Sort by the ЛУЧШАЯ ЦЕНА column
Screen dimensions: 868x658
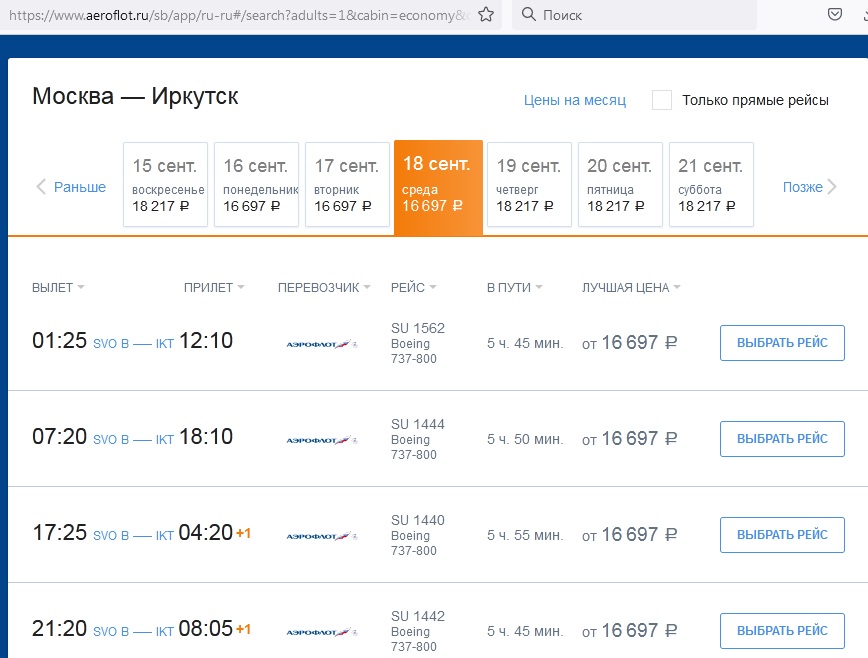pos(631,288)
